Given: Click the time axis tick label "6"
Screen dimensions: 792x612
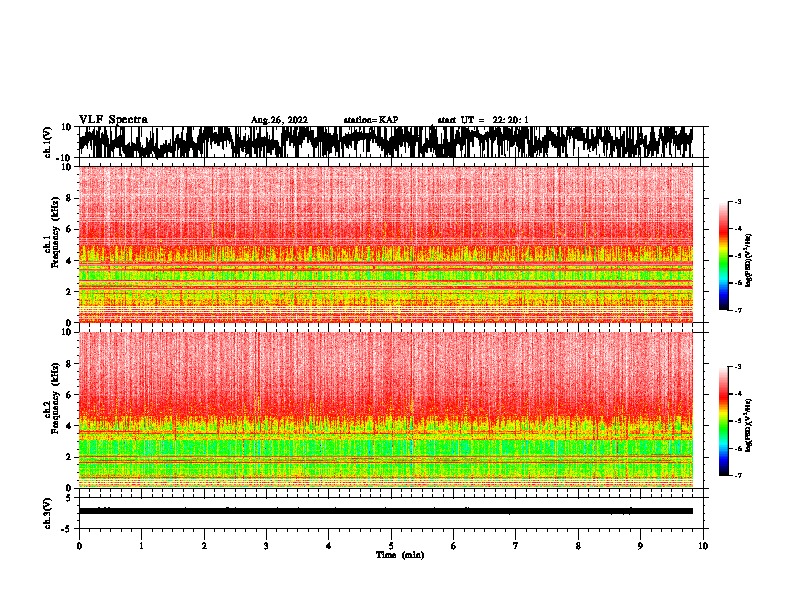Looking at the screenshot, I should click(x=454, y=546).
